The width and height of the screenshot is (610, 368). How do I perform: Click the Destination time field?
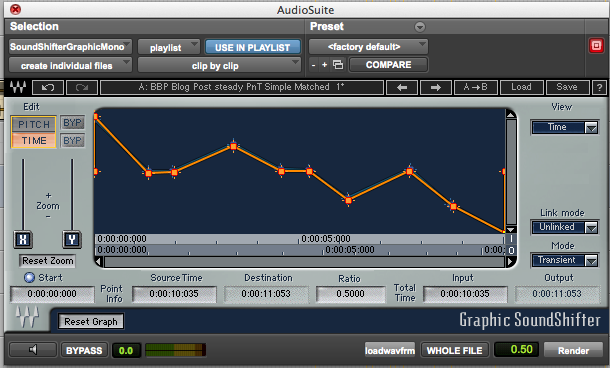tap(266, 294)
